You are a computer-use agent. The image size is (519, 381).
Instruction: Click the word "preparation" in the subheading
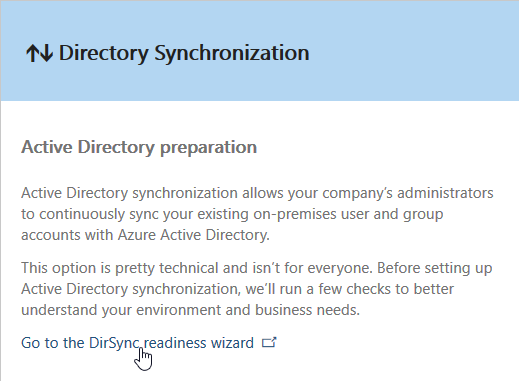point(209,148)
